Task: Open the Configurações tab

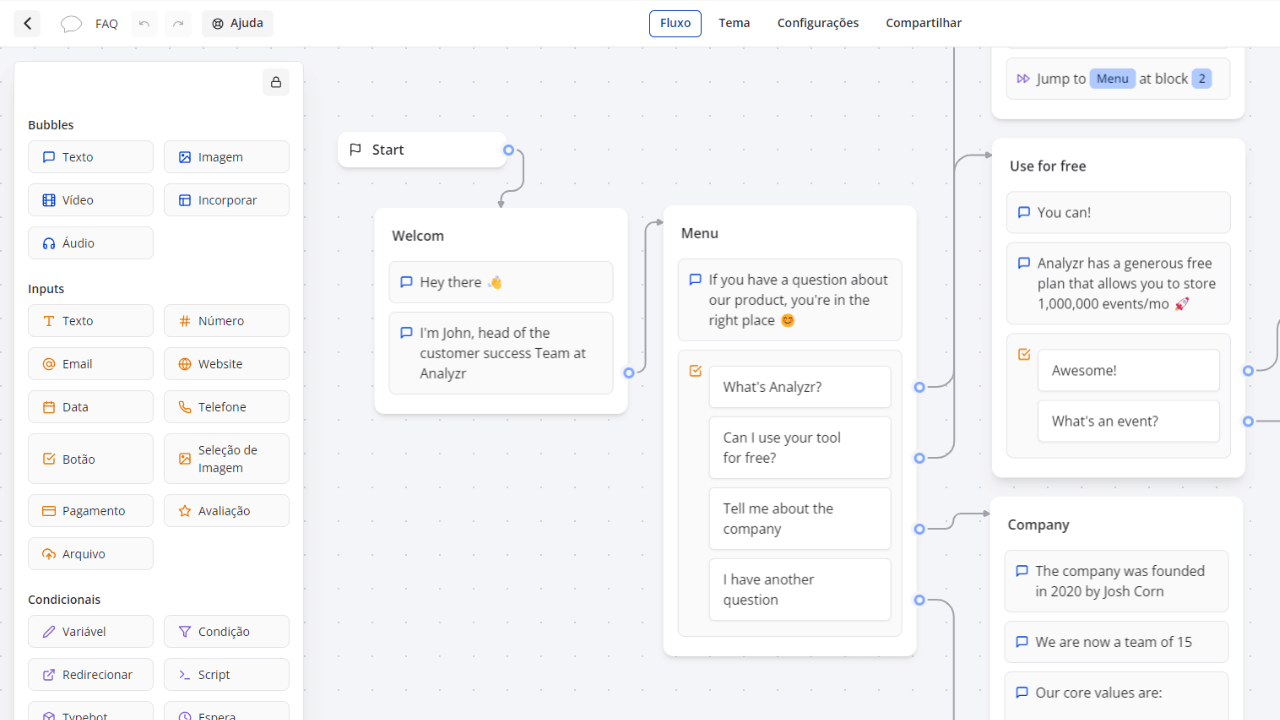Action: 818,23
